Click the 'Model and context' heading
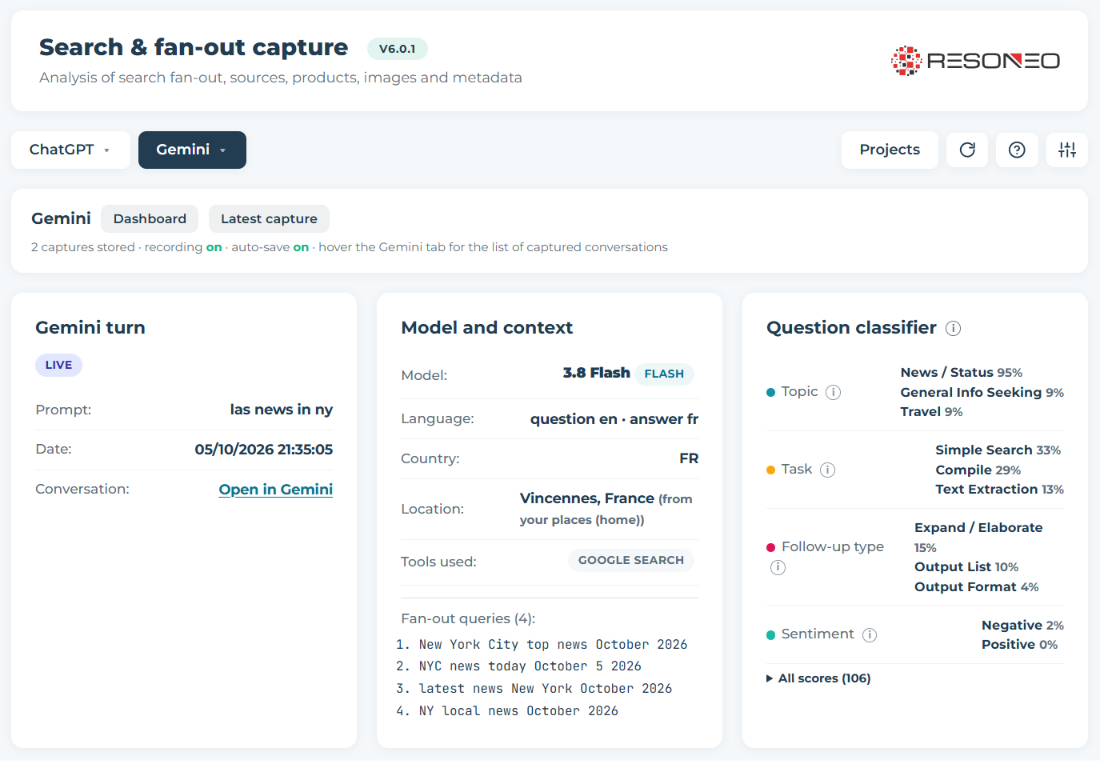Image resolution: width=1100 pixels, height=761 pixels. tap(487, 328)
